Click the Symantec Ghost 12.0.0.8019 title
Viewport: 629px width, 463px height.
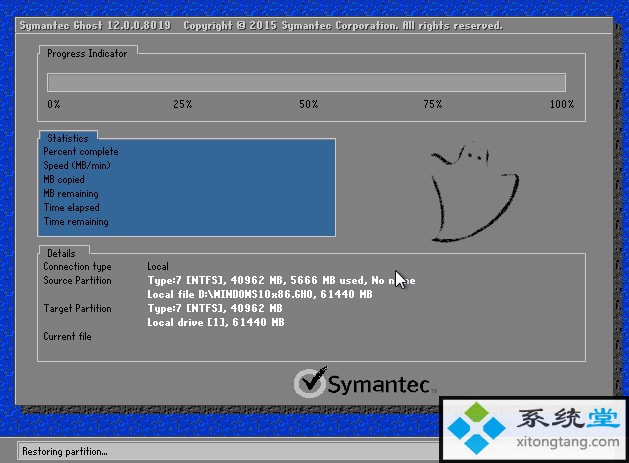(95, 26)
